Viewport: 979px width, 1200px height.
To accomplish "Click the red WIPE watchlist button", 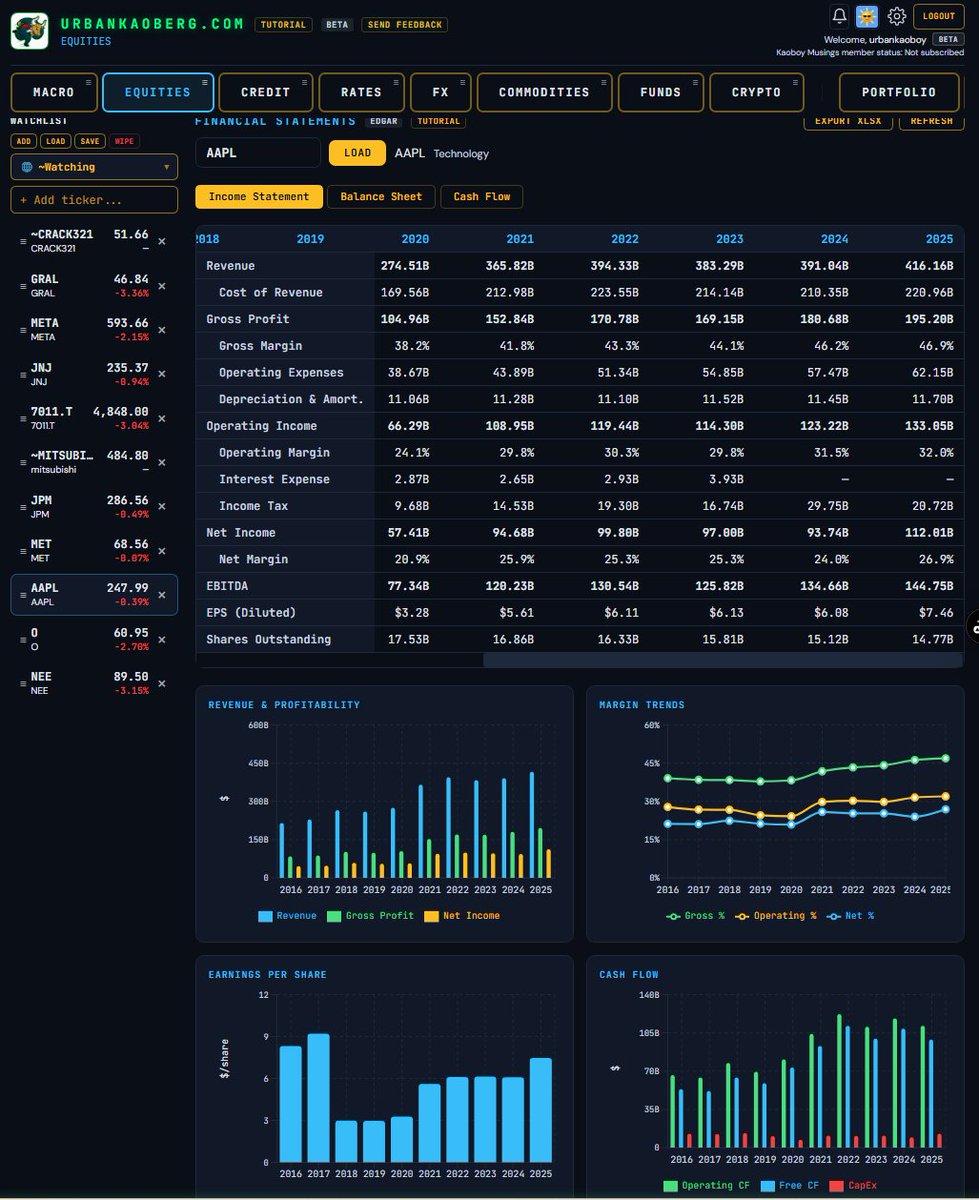I will click(124, 141).
